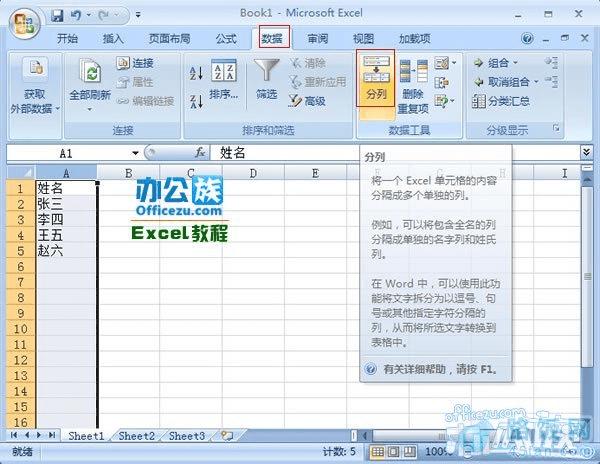Click the what-if analysis icon
The image size is (600, 464).
point(441,101)
